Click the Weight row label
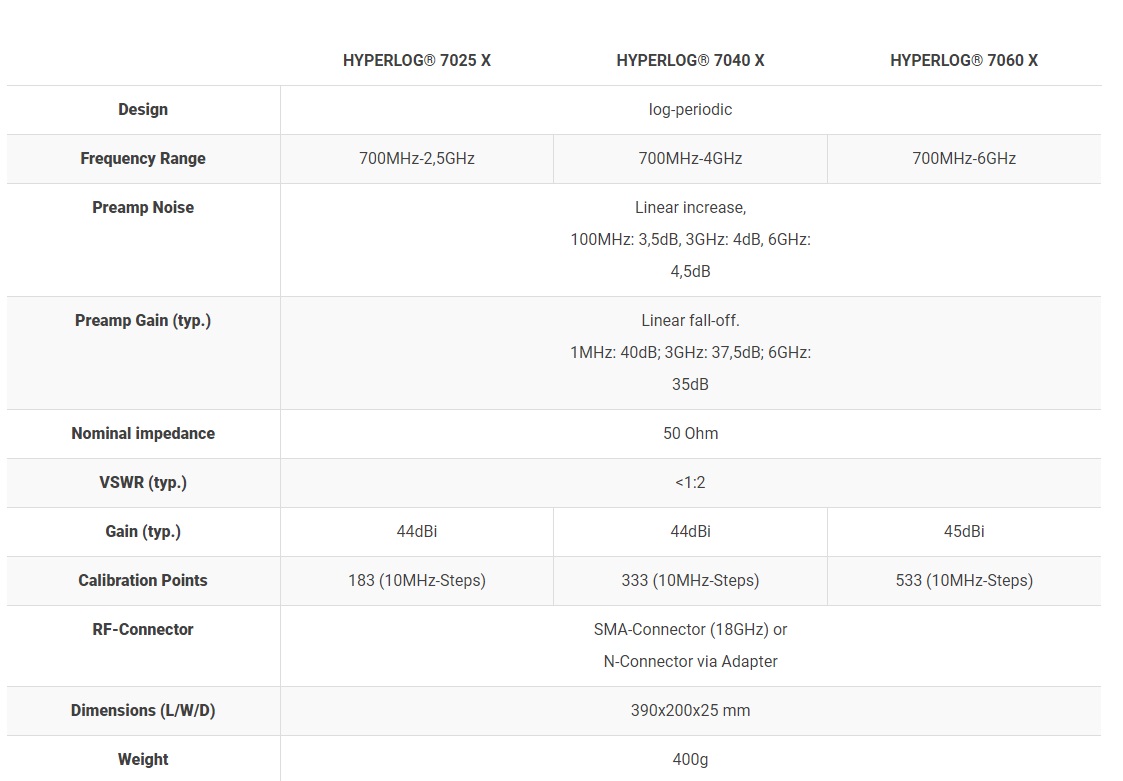This screenshot has width=1123, height=781. (143, 759)
